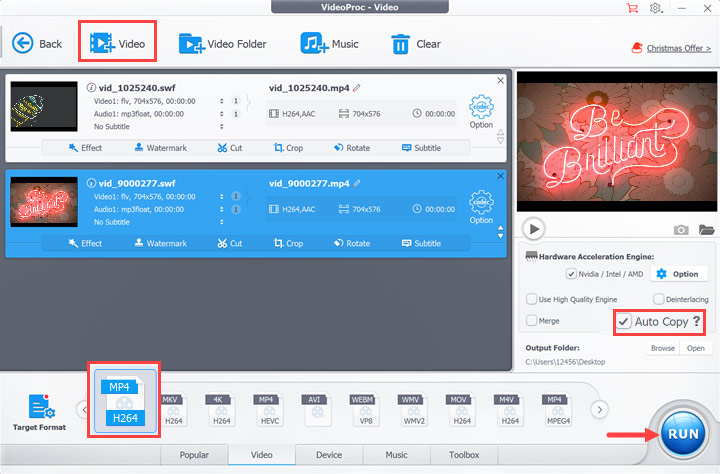The height and width of the screenshot is (474, 720).
Task: Apply Effect to vid_1025240
Action: 85,148
